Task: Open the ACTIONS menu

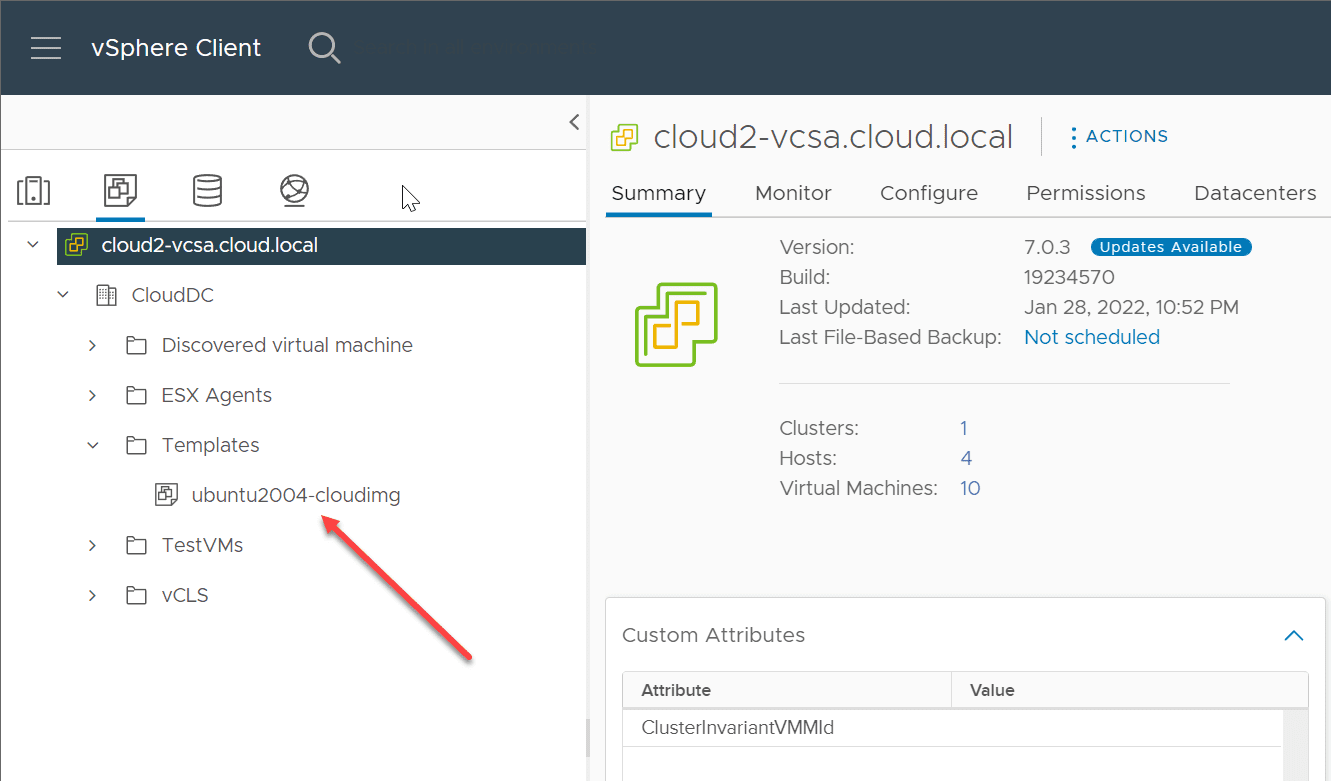Action: [x=1118, y=136]
